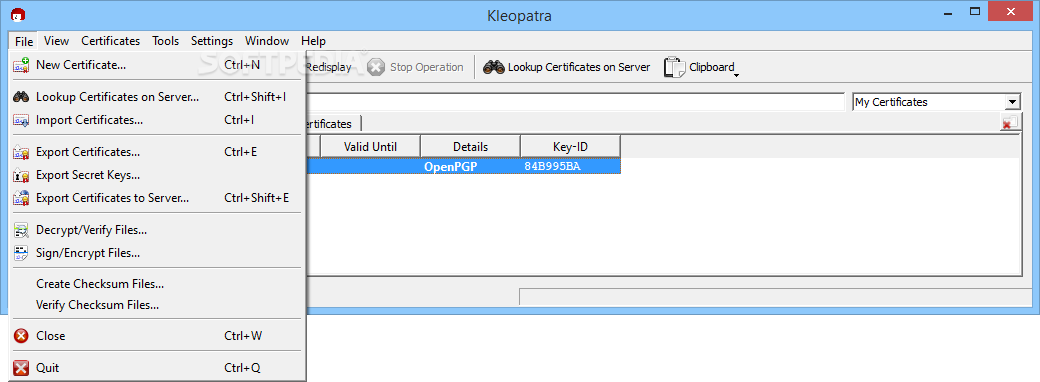The width and height of the screenshot is (1040, 382).
Task: Sort by the Valid Until column header
Action: (x=370, y=147)
